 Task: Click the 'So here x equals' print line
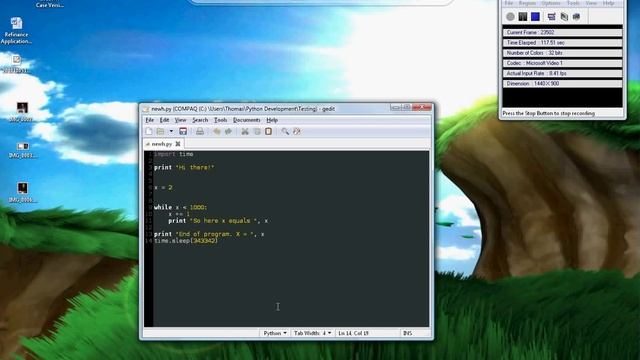(218, 221)
